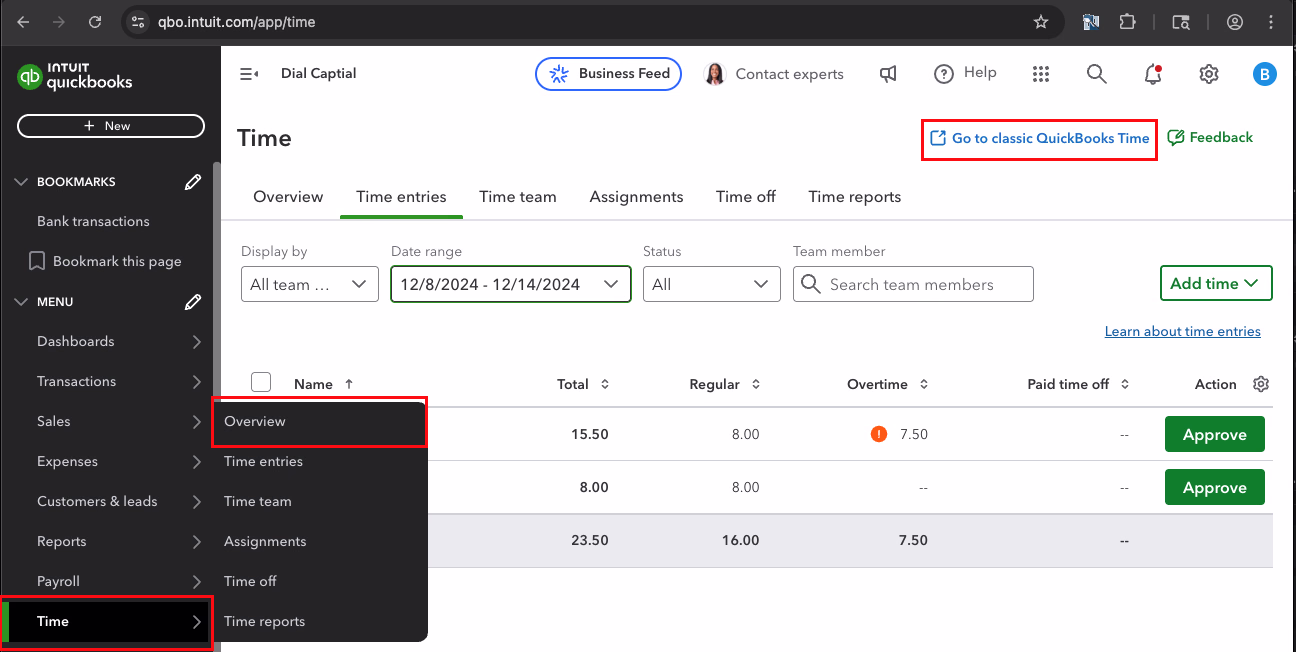Image resolution: width=1296 pixels, height=652 pixels.
Task: Click the search magnifier icon in header
Action: point(1097,73)
